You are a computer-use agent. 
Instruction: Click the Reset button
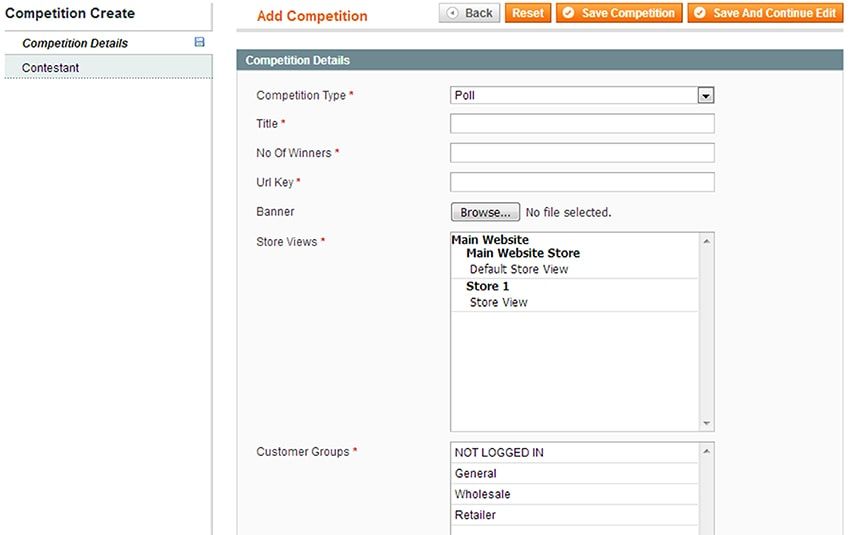[528, 13]
